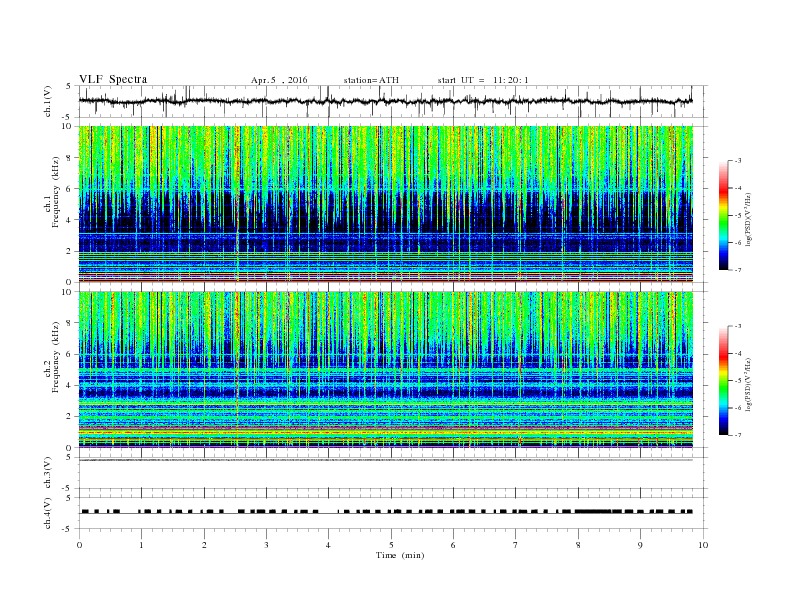792x612 pixels.
Task: Click the ch.2 "Frequency (kHz)" axis label
Action: pos(55,356)
